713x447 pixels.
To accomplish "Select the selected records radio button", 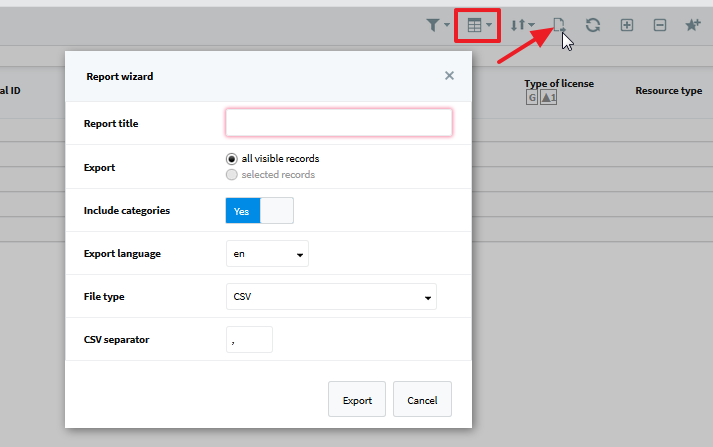I will coord(231,175).
